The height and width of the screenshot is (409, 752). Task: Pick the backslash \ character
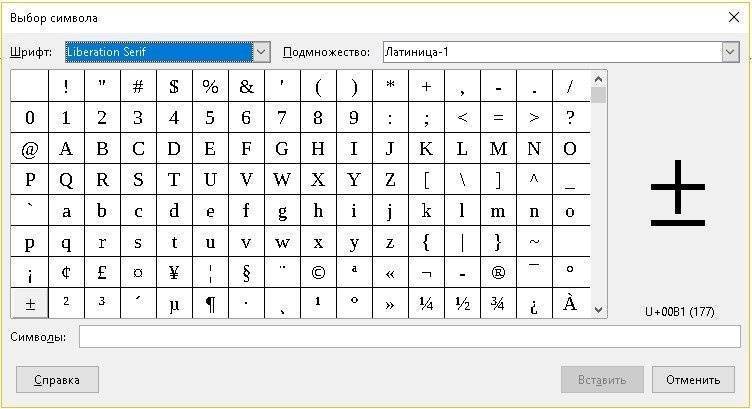click(x=462, y=179)
